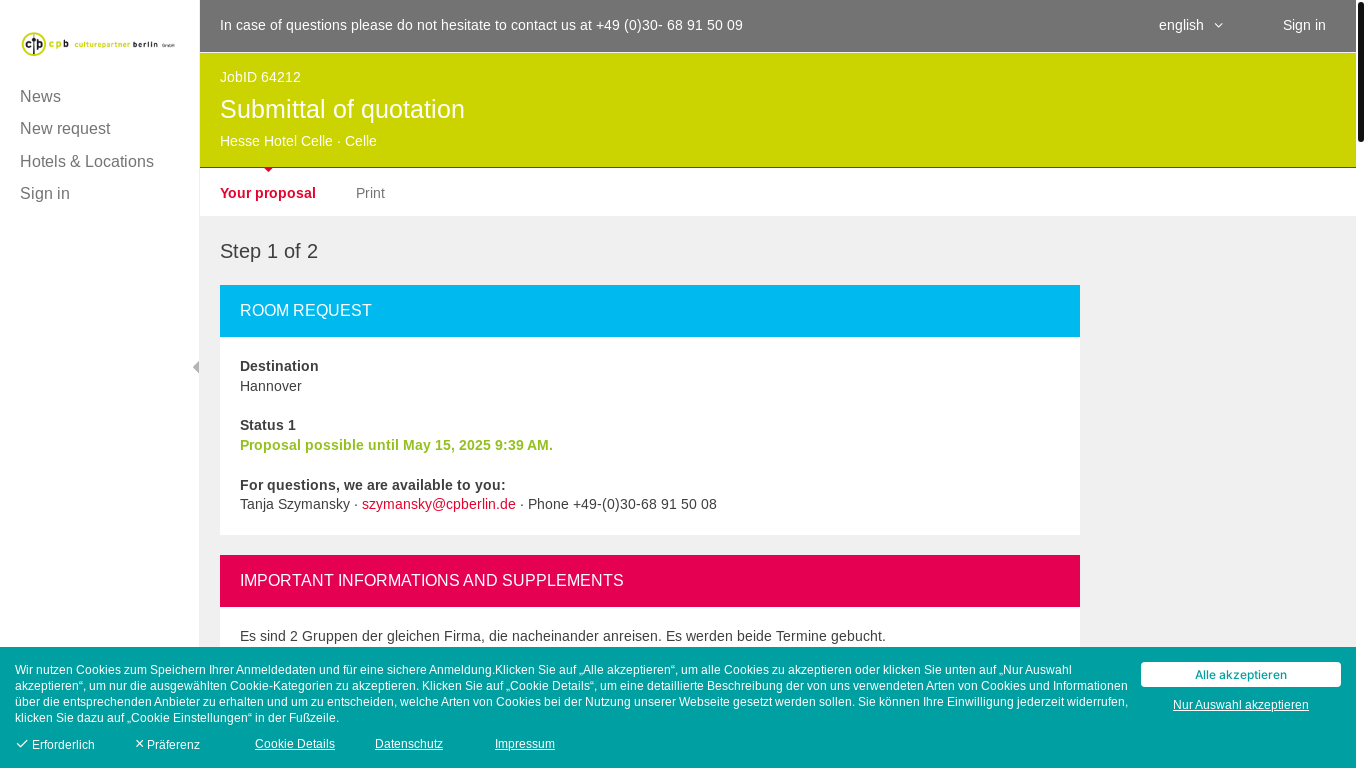Go to Hotels & Locations
This screenshot has height=768, width=1366.
[x=87, y=162]
